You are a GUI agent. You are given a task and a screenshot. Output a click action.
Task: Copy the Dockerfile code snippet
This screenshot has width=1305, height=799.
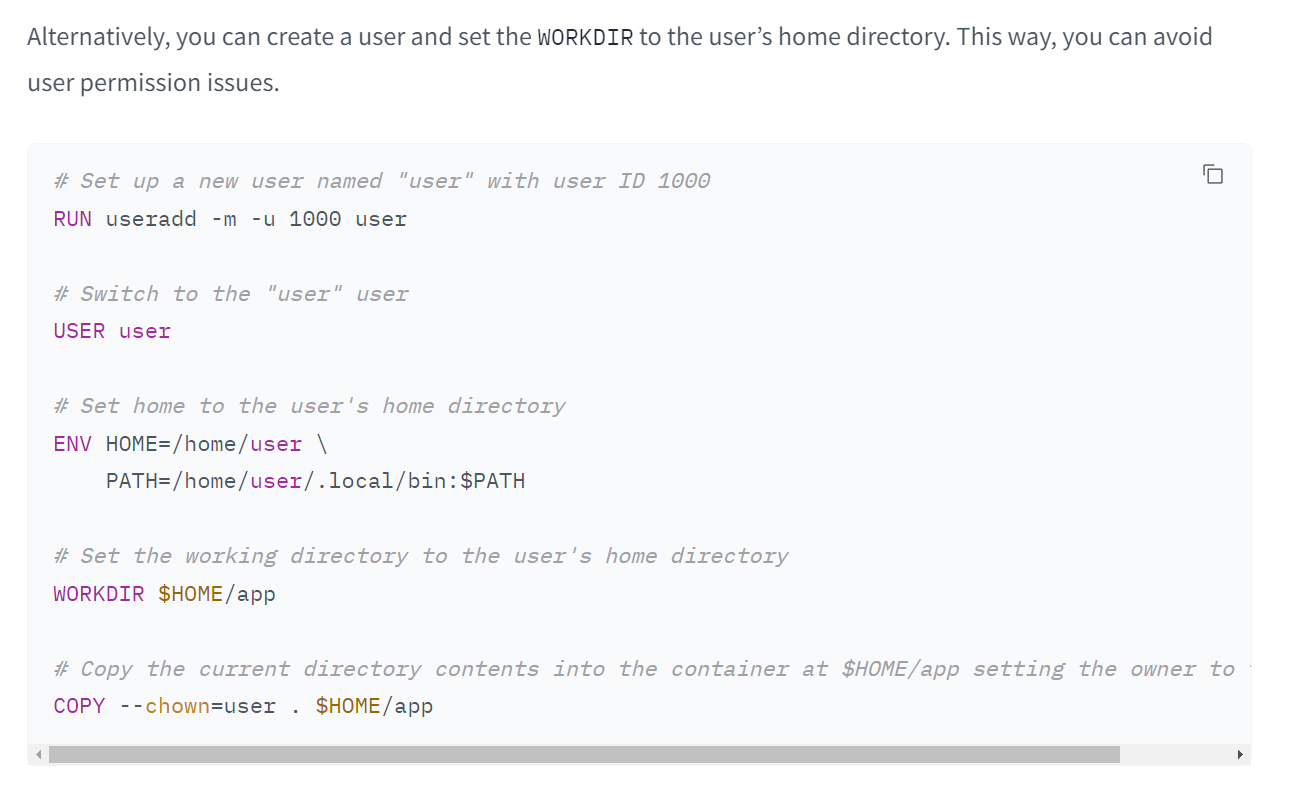(x=1212, y=175)
